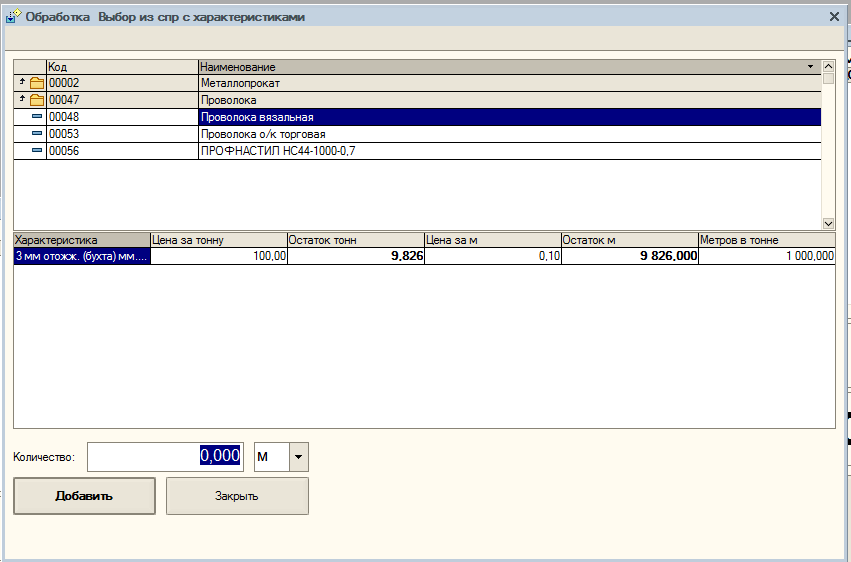
Task: Expand the Проволока folder tree node
Action: pos(22,100)
